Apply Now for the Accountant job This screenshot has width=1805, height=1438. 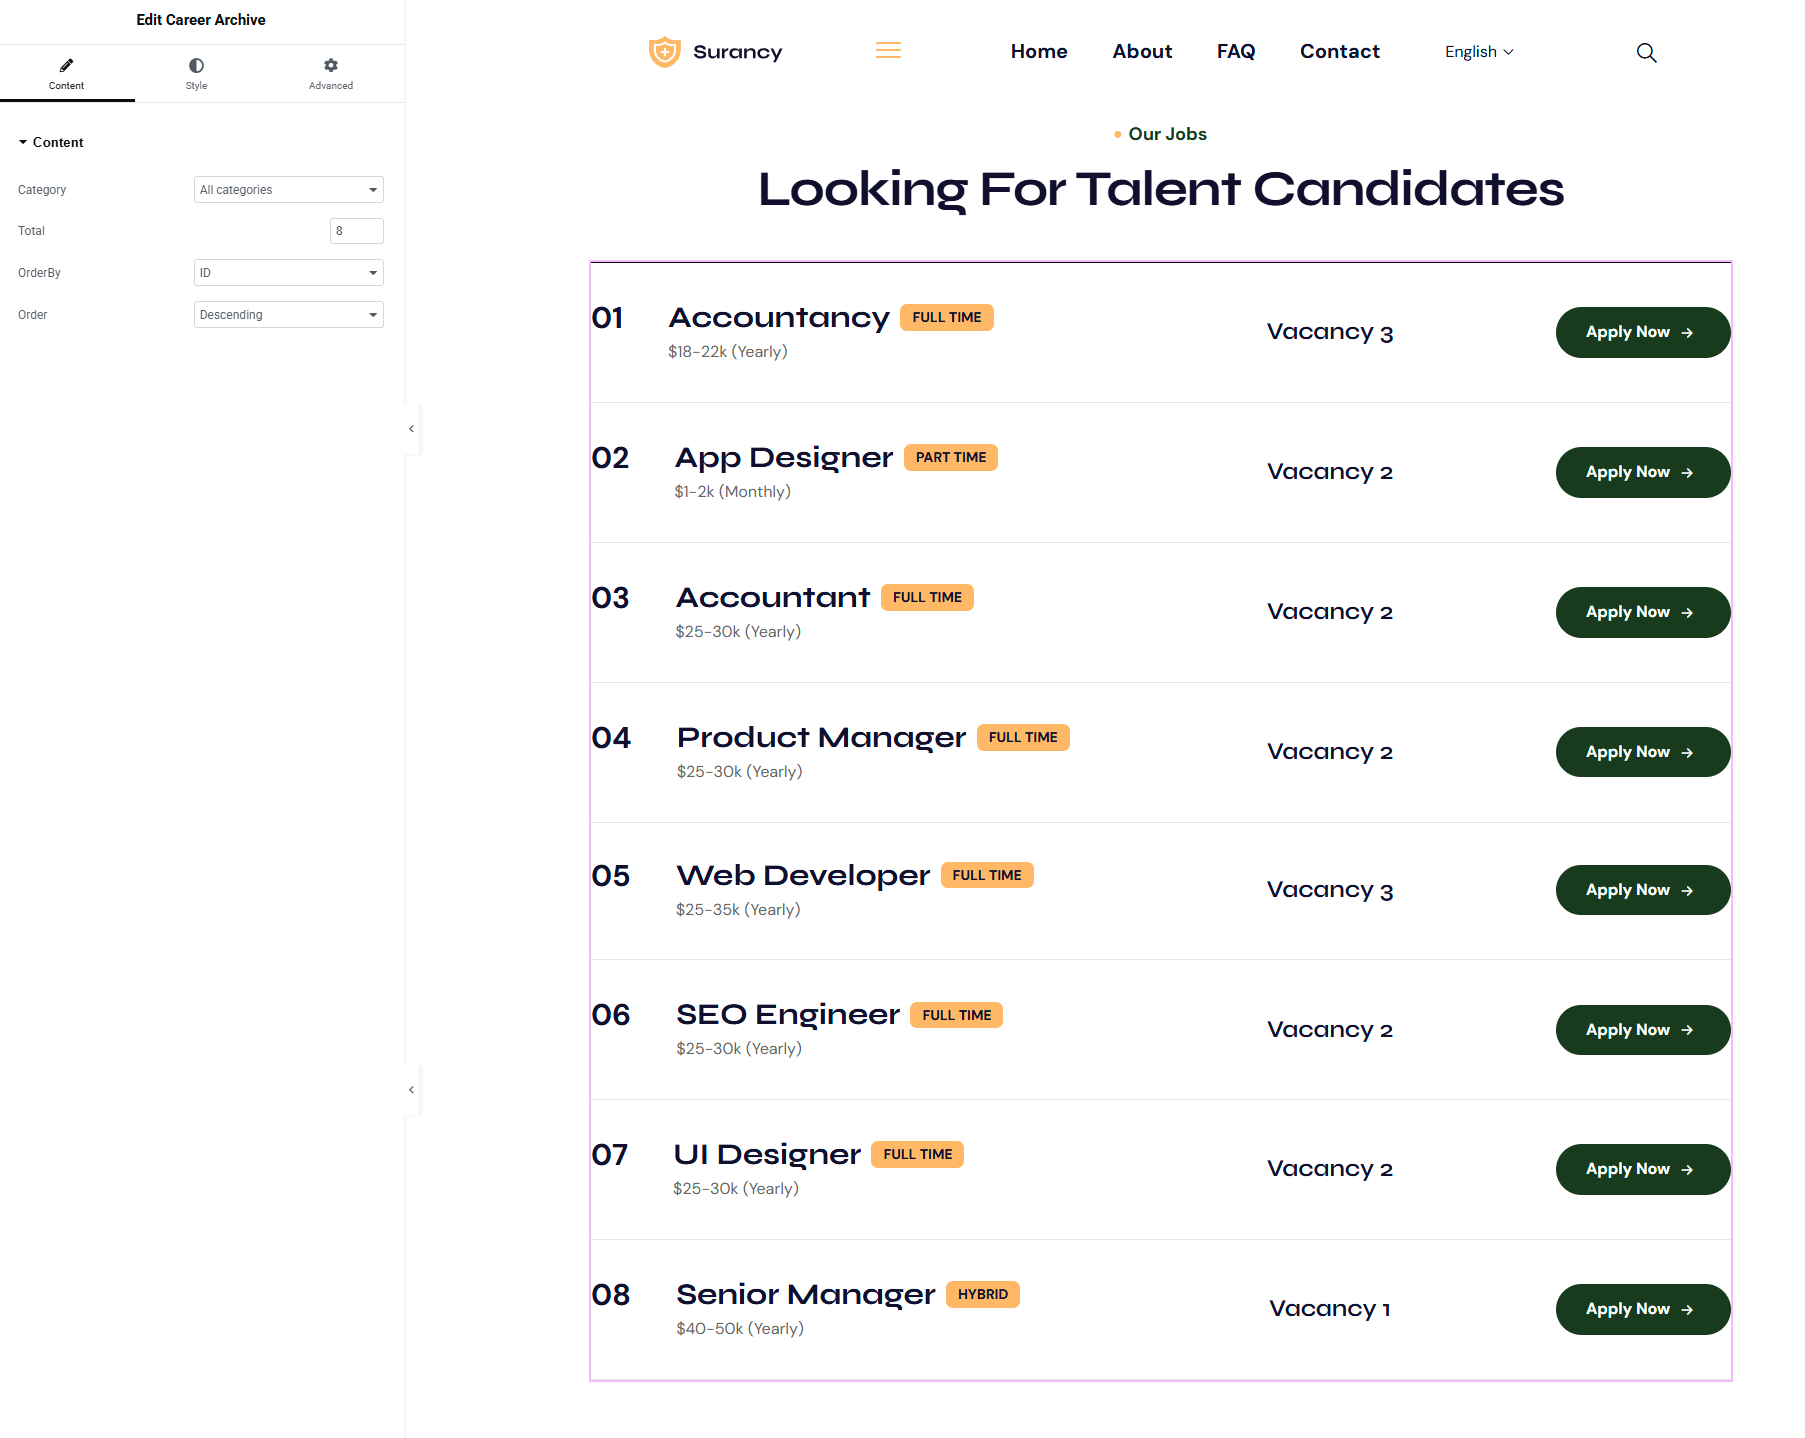coord(1643,613)
